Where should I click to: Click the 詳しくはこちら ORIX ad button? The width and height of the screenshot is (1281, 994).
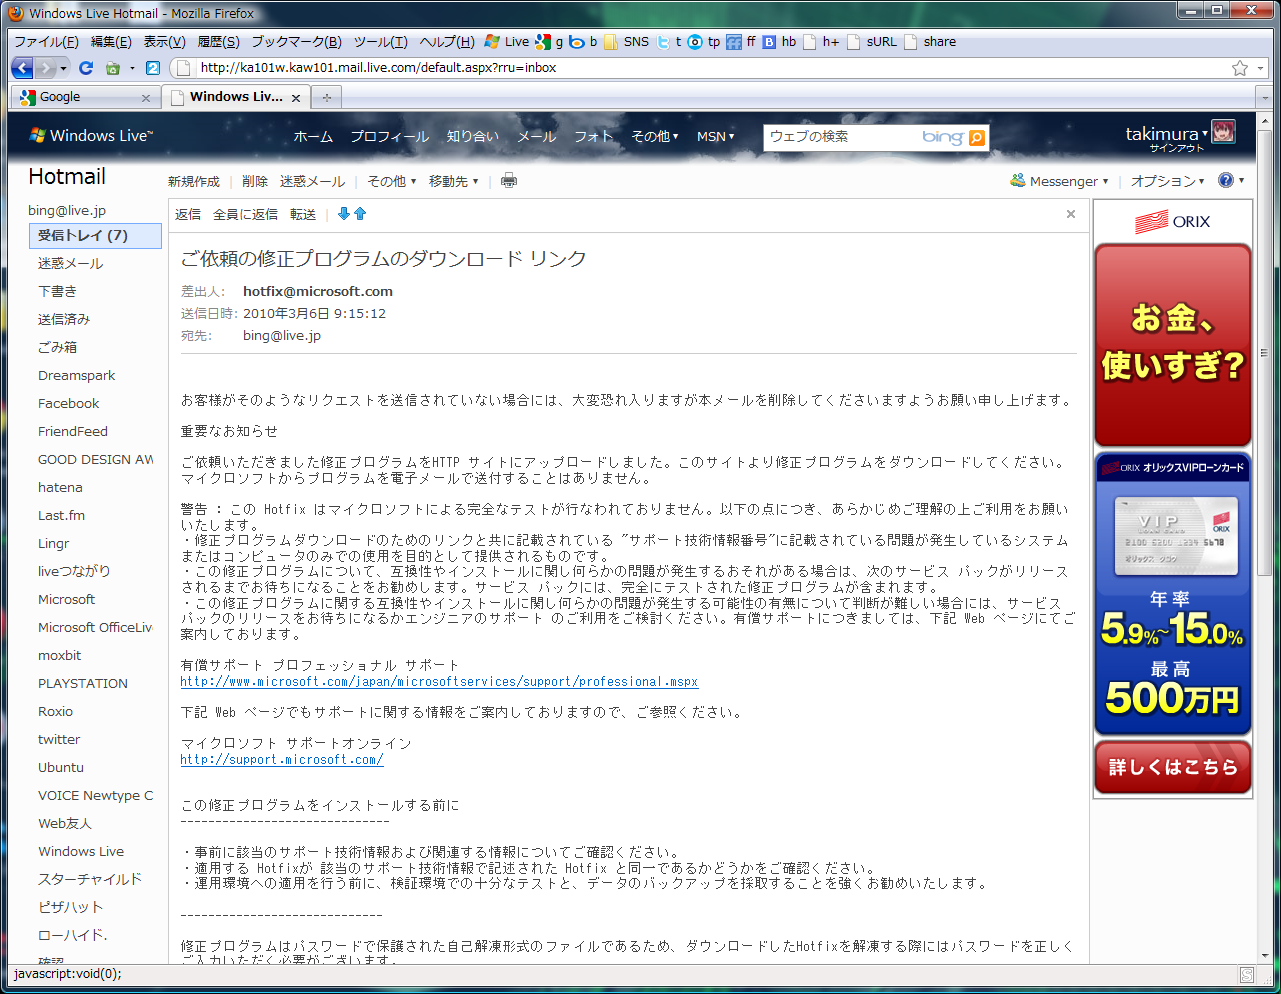[1173, 767]
